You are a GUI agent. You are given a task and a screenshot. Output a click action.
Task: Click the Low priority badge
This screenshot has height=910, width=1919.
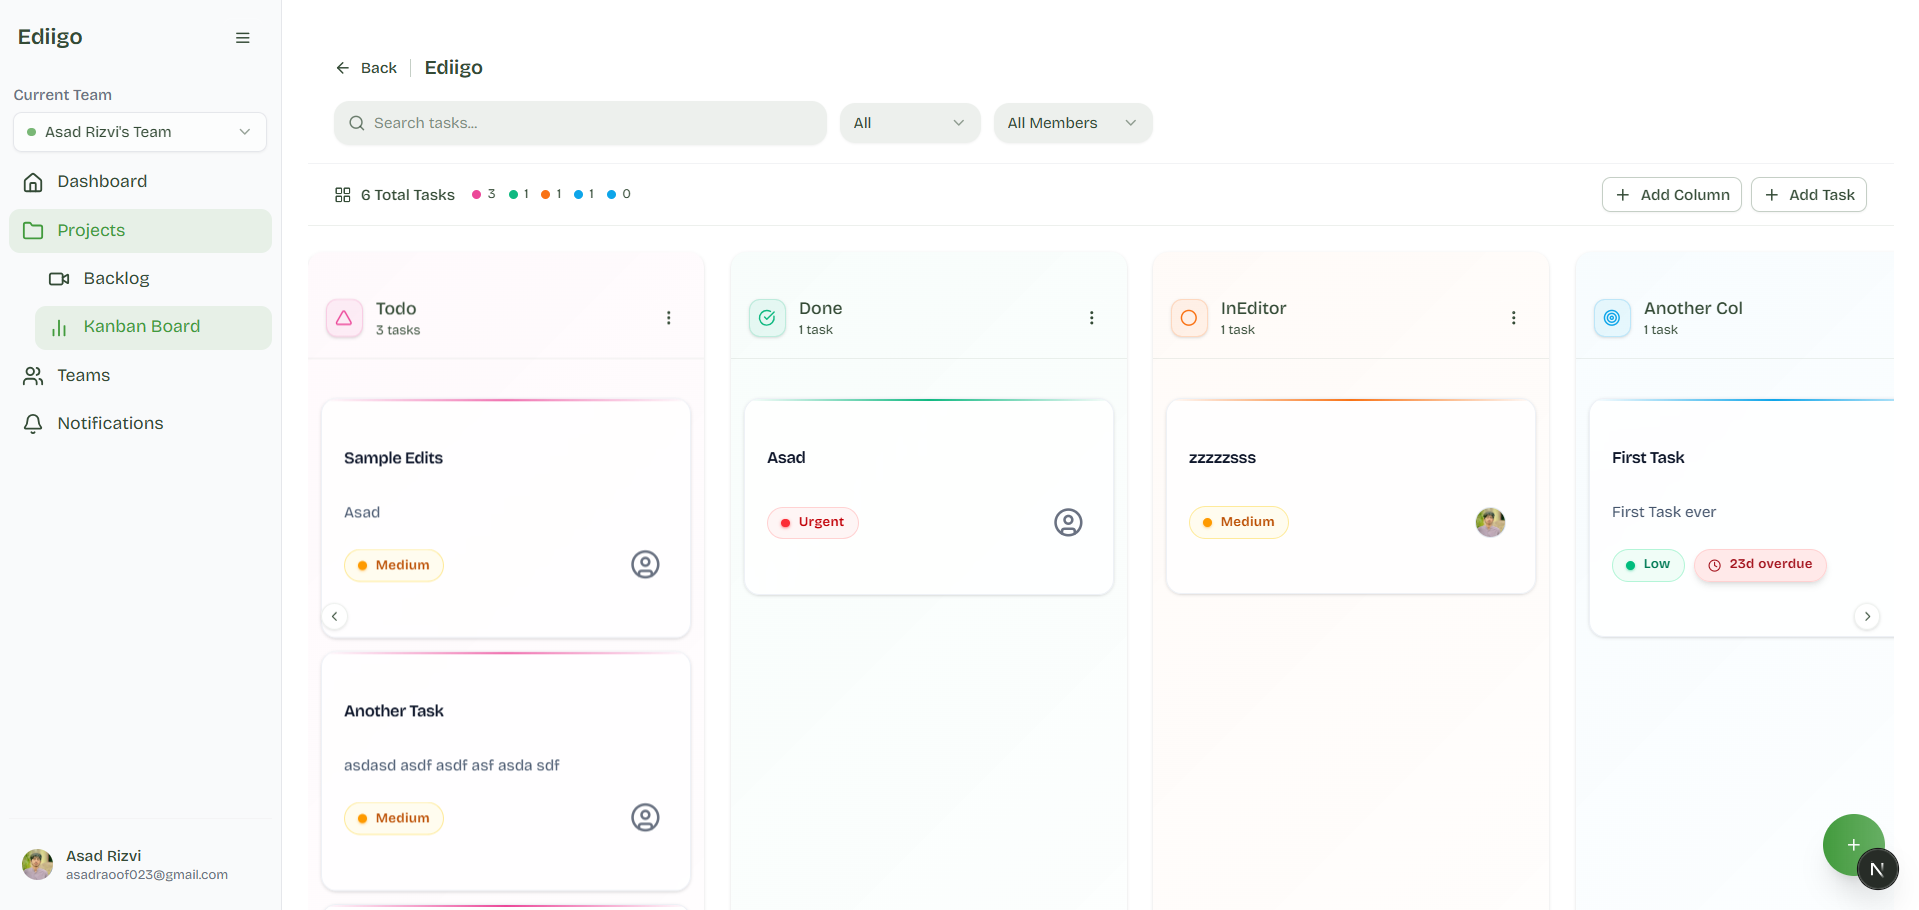[1648, 565]
